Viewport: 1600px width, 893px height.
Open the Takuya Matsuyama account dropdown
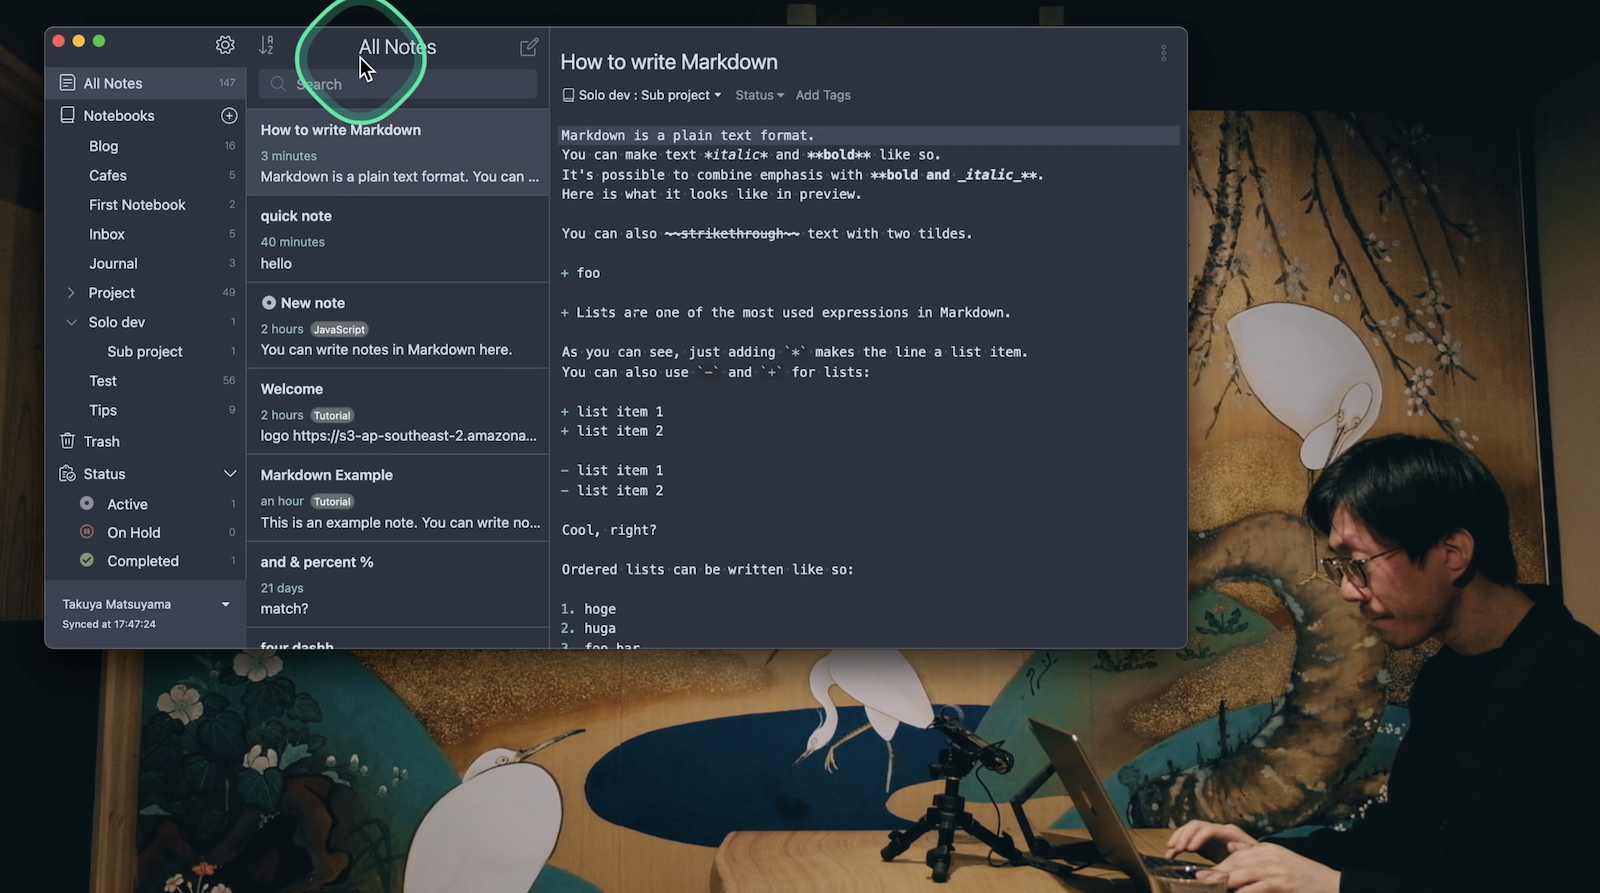[226, 604]
